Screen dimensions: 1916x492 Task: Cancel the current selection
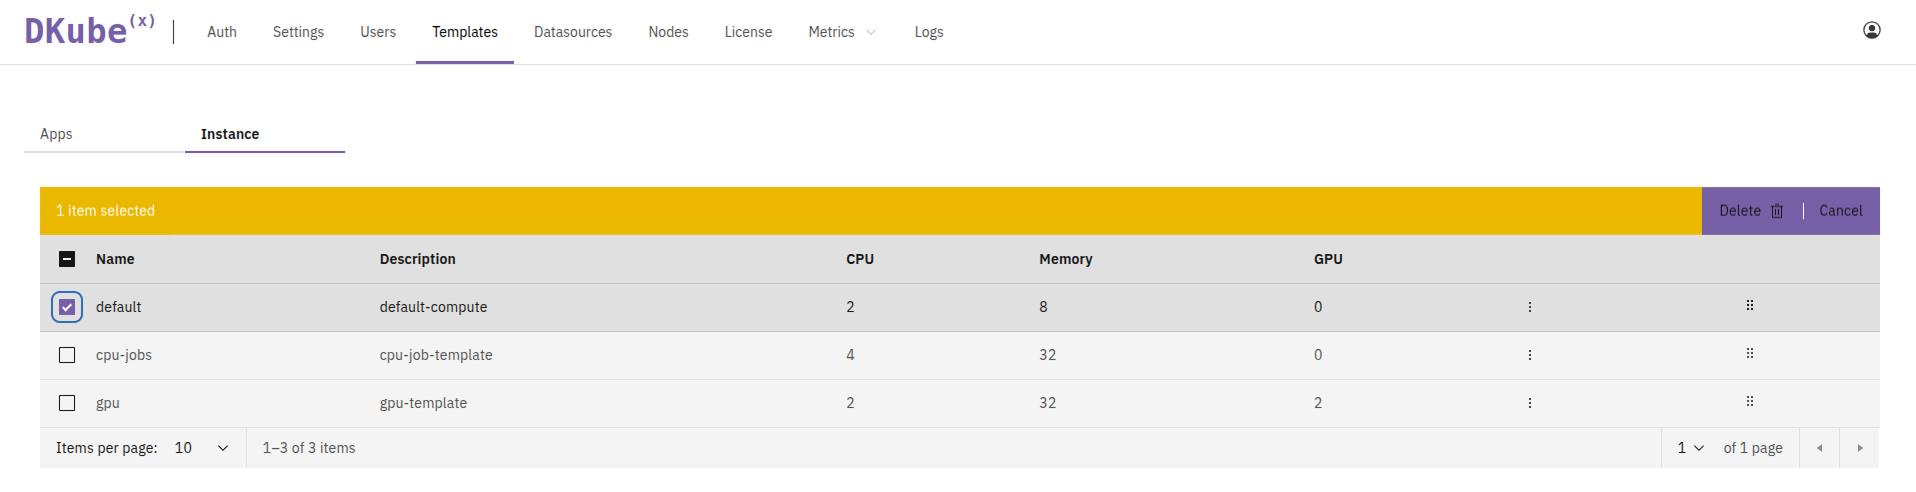point(1840,211)
